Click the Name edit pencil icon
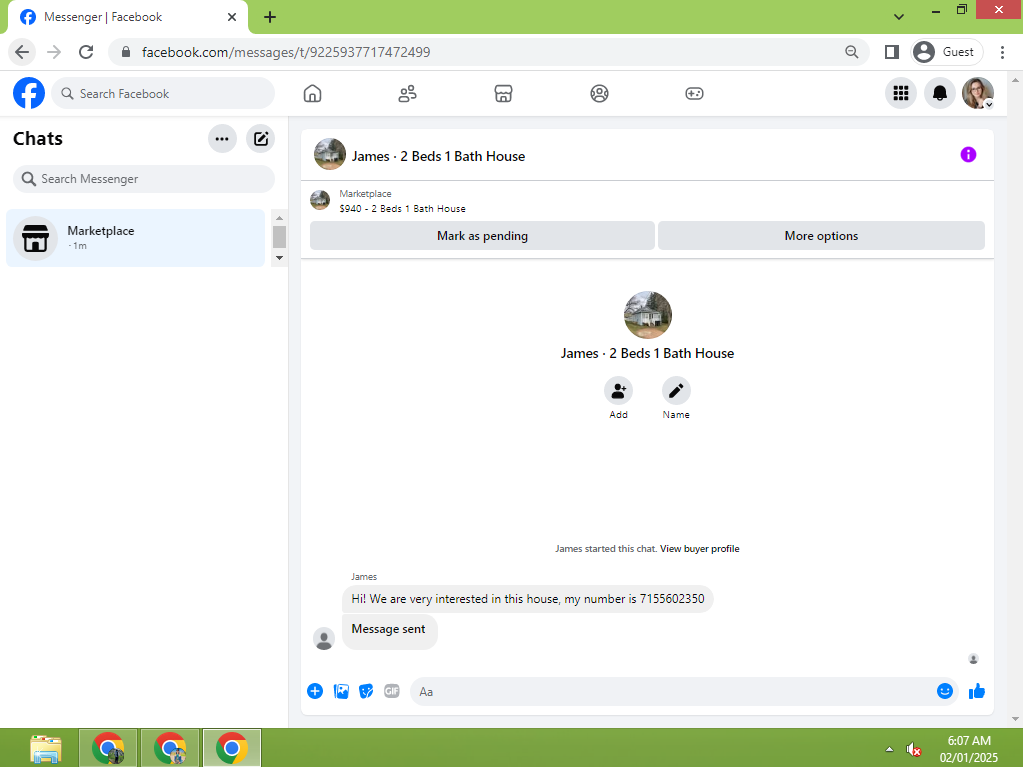 pos(676,391)
